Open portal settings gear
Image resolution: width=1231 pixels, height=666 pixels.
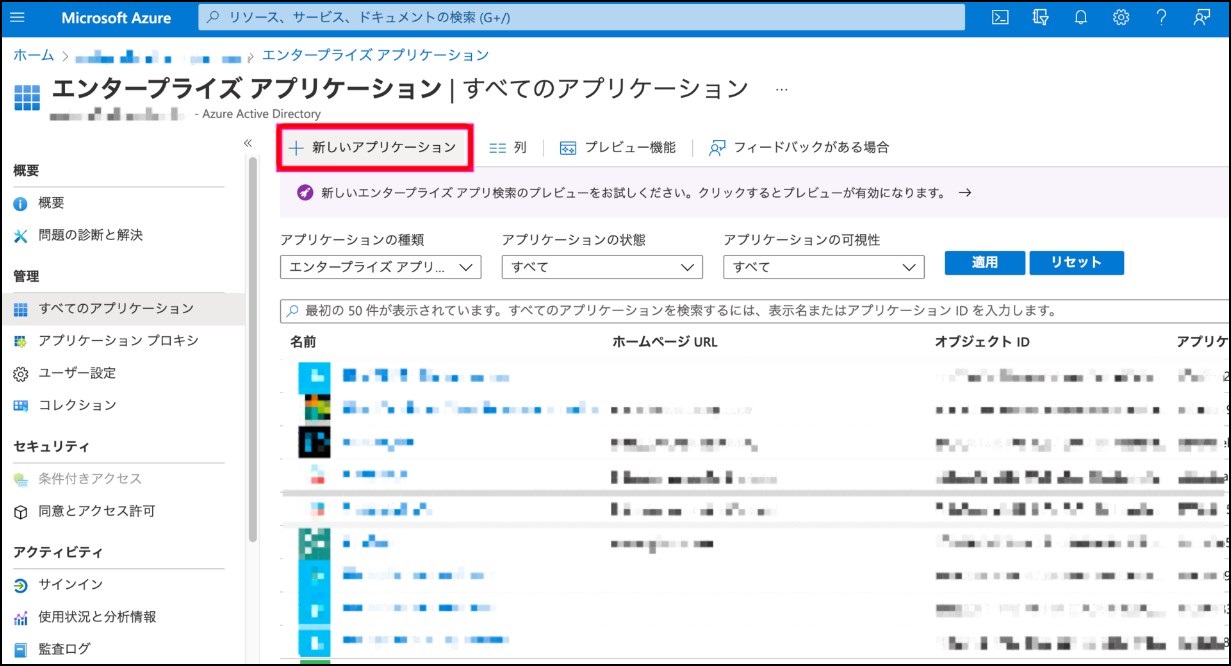pos(1121,17)
